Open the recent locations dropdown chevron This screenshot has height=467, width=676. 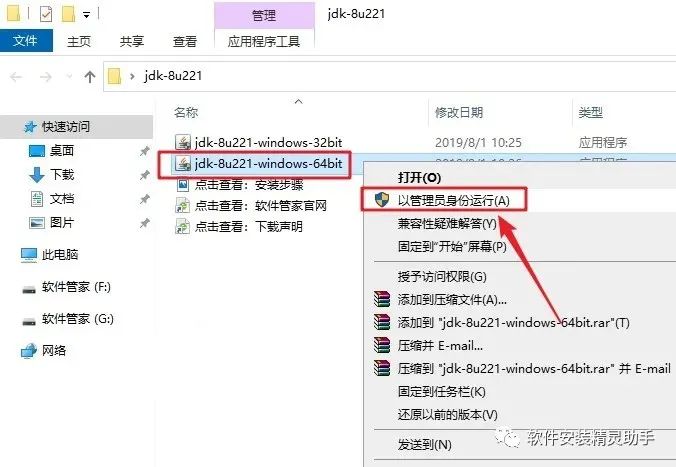69,77
